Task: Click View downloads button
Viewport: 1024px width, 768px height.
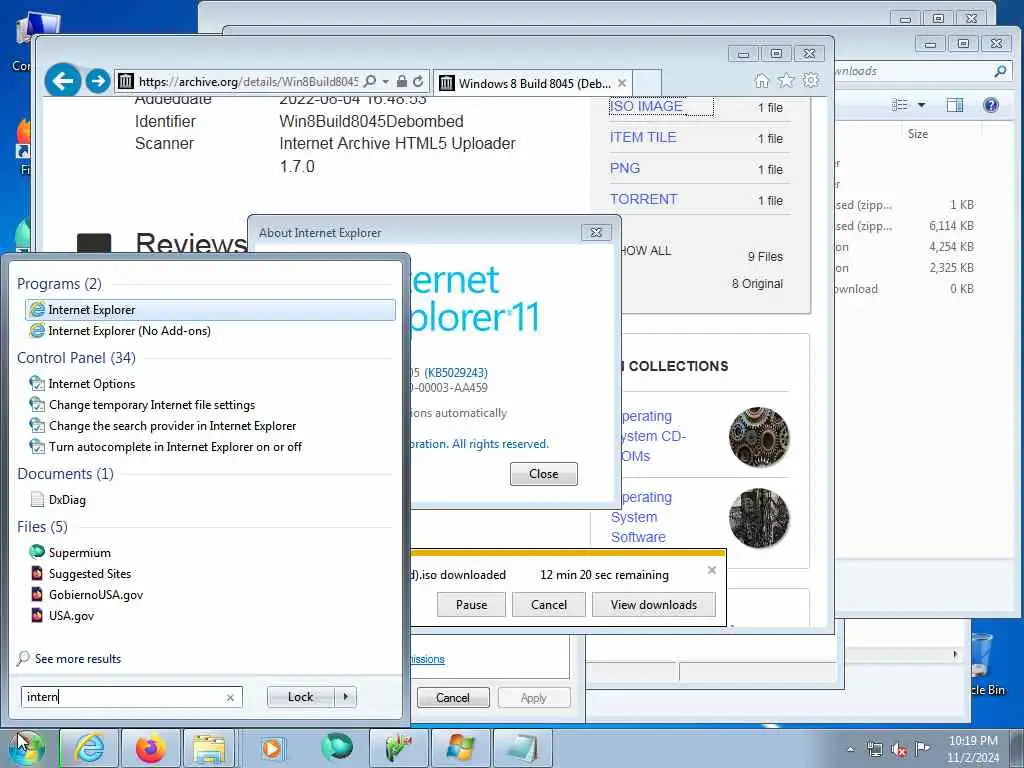Action: coord(654,605)
